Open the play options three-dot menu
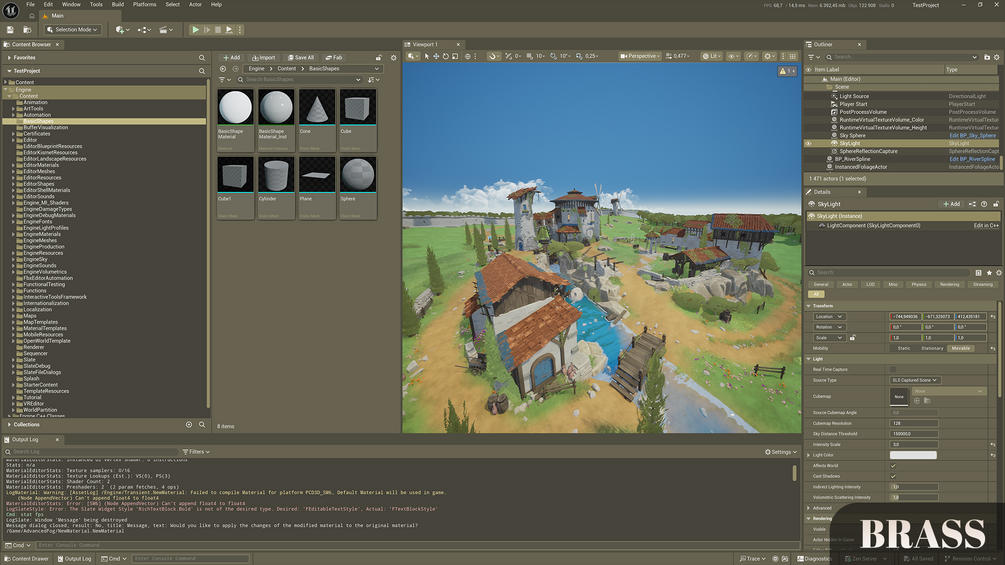 [x=240, y=29]
